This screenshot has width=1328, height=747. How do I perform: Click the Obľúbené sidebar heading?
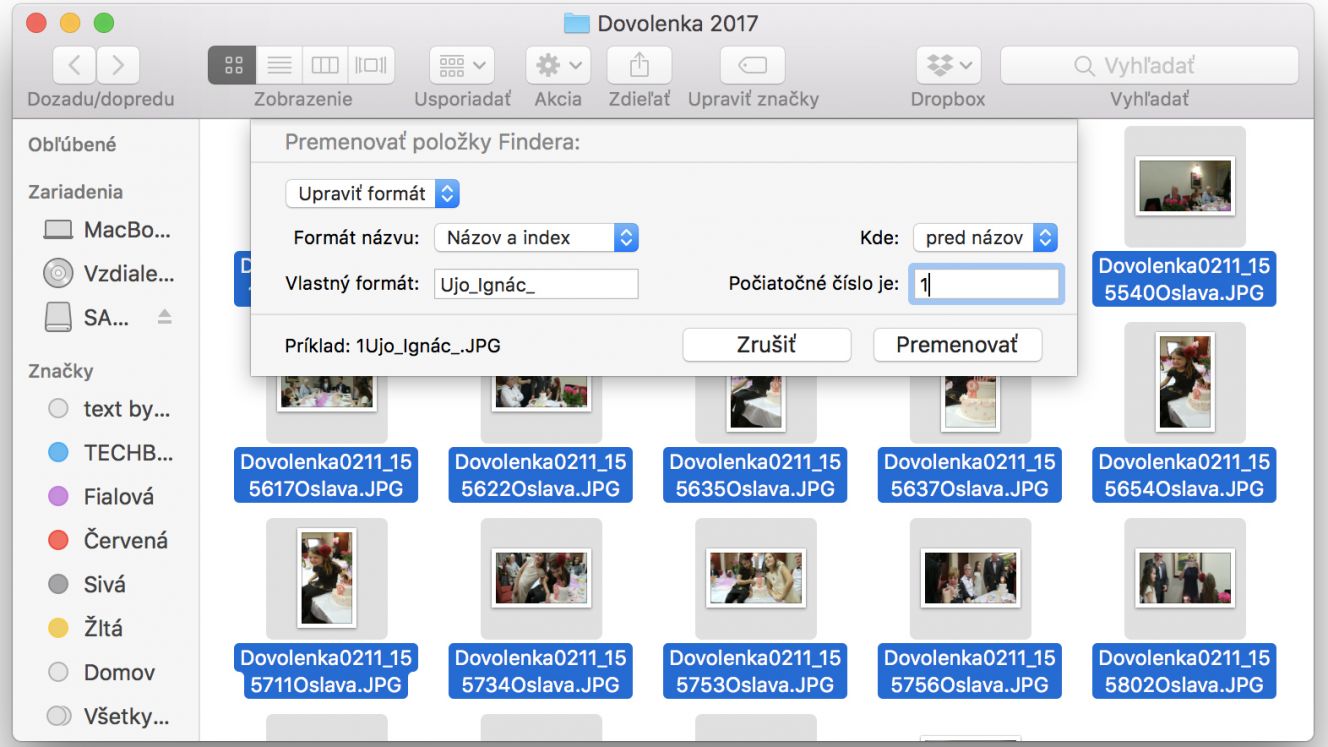(x=72, y=144)
